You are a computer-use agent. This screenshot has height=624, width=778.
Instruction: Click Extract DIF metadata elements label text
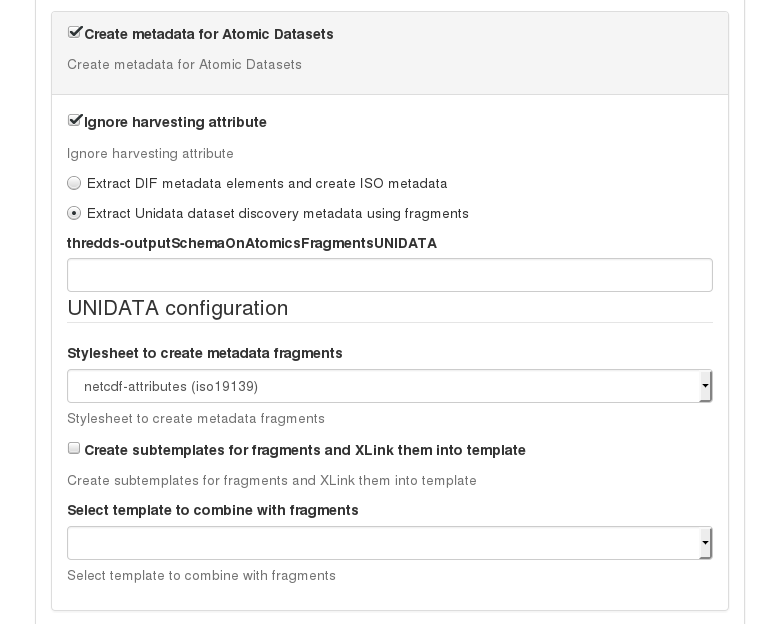pos(267,184)
